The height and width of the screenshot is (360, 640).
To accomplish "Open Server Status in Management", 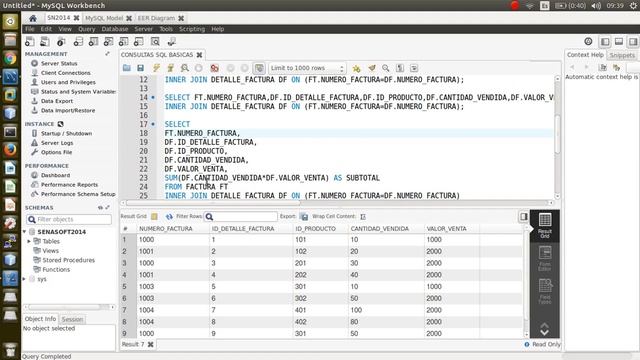I will [x=59, y=64].
